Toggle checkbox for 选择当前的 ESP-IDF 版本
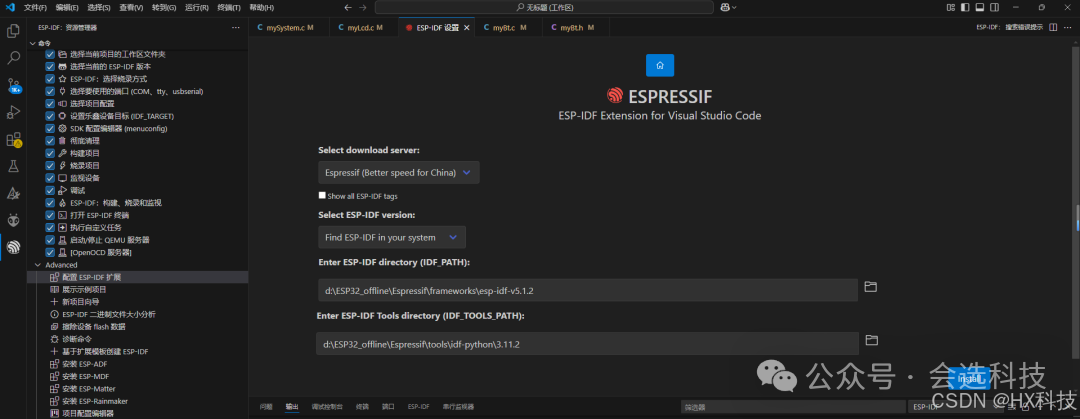 [x=50, y=67]
